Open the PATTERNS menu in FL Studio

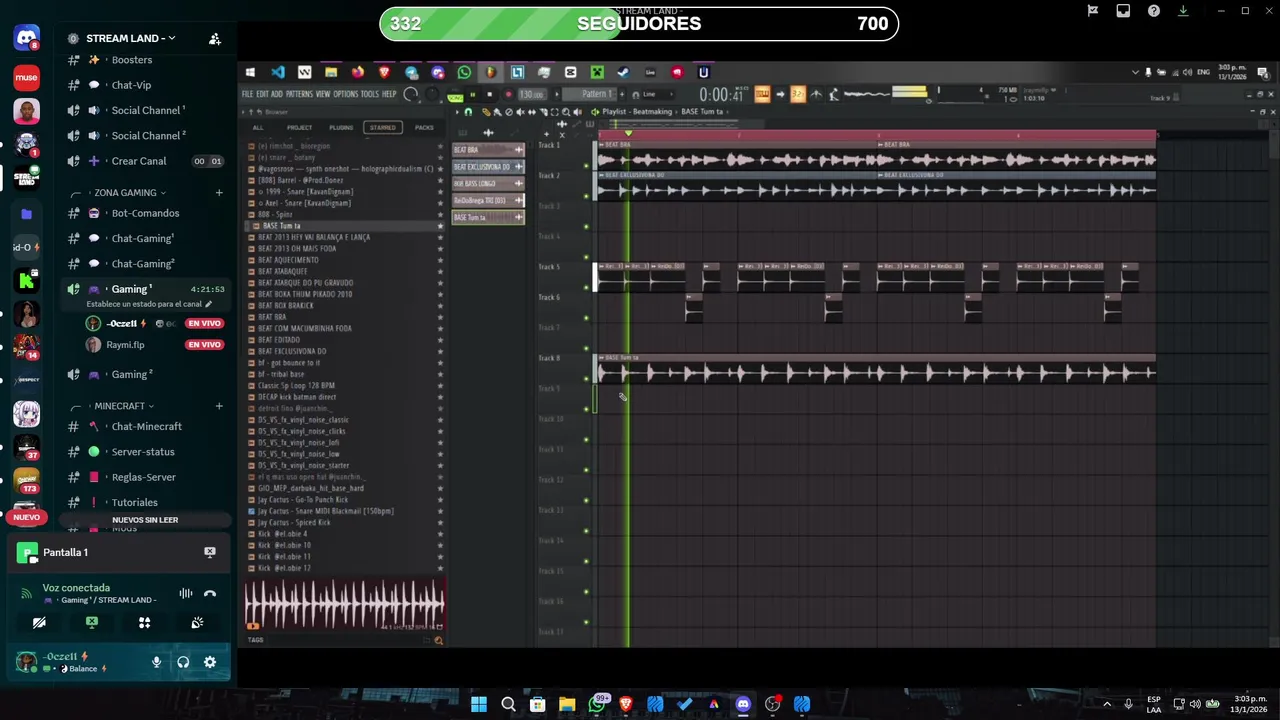point(299,94)
